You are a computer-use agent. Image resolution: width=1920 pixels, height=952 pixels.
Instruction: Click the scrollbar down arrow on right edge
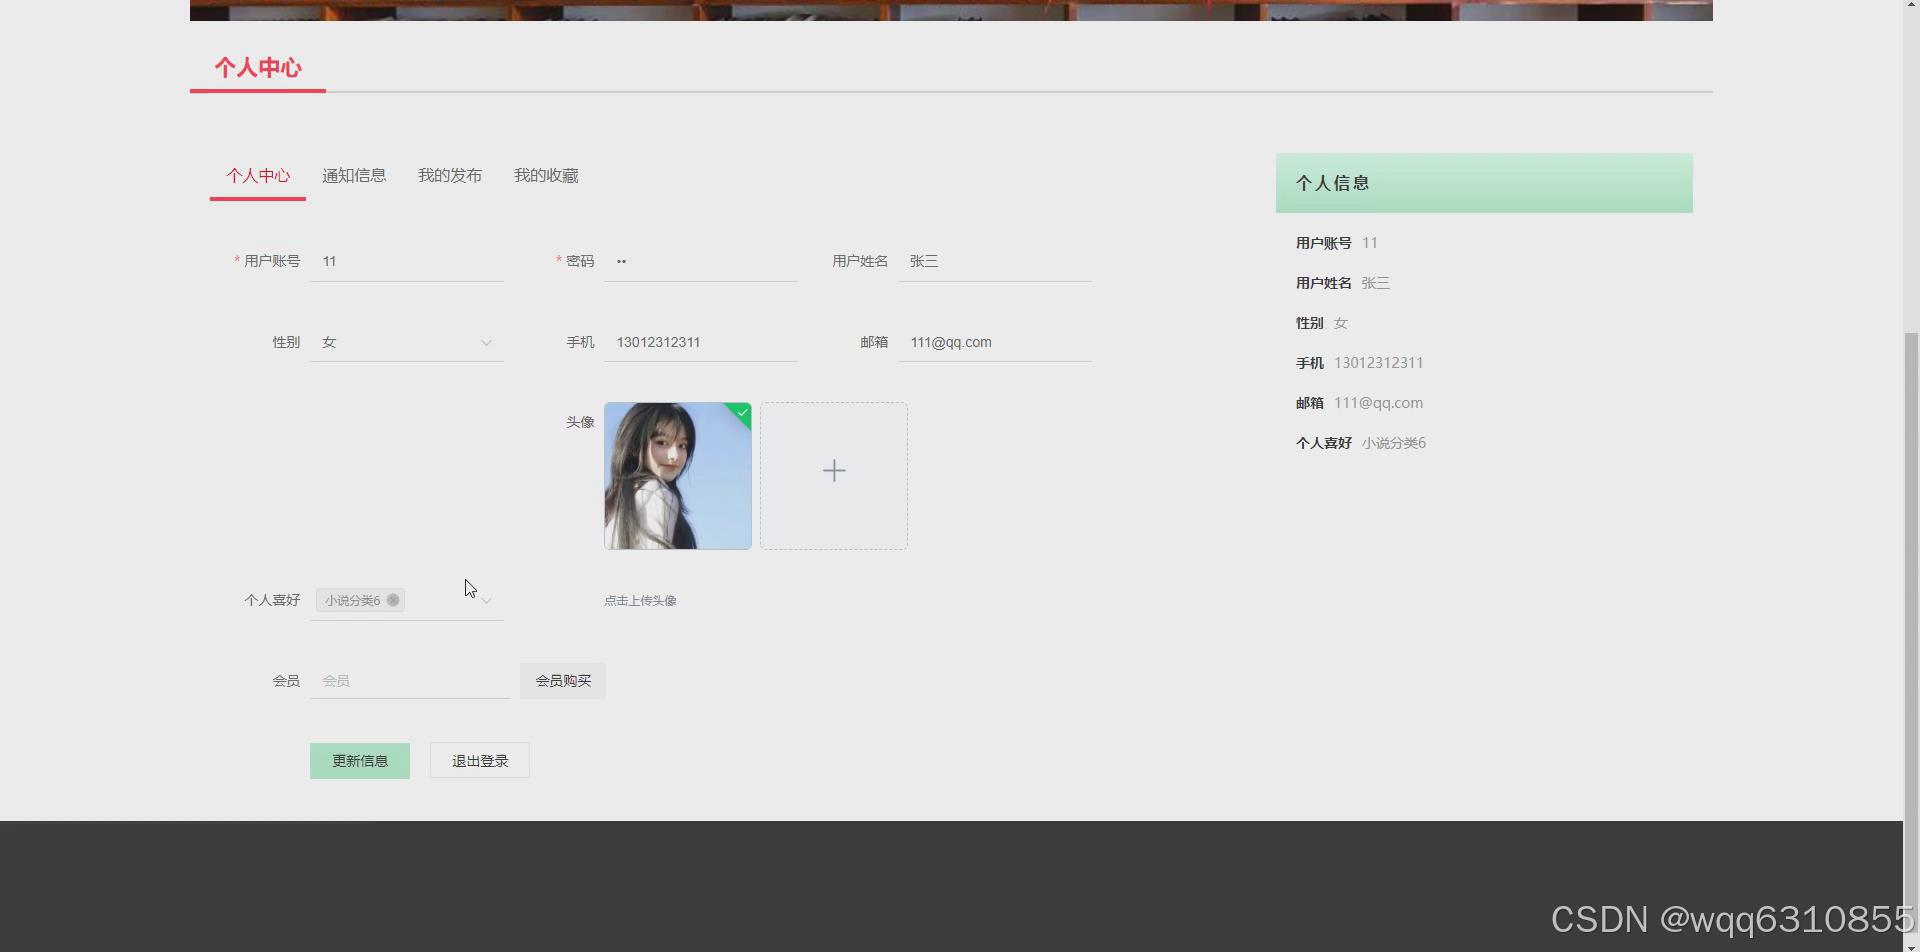pyautogui.click(x=1913, y=944)
